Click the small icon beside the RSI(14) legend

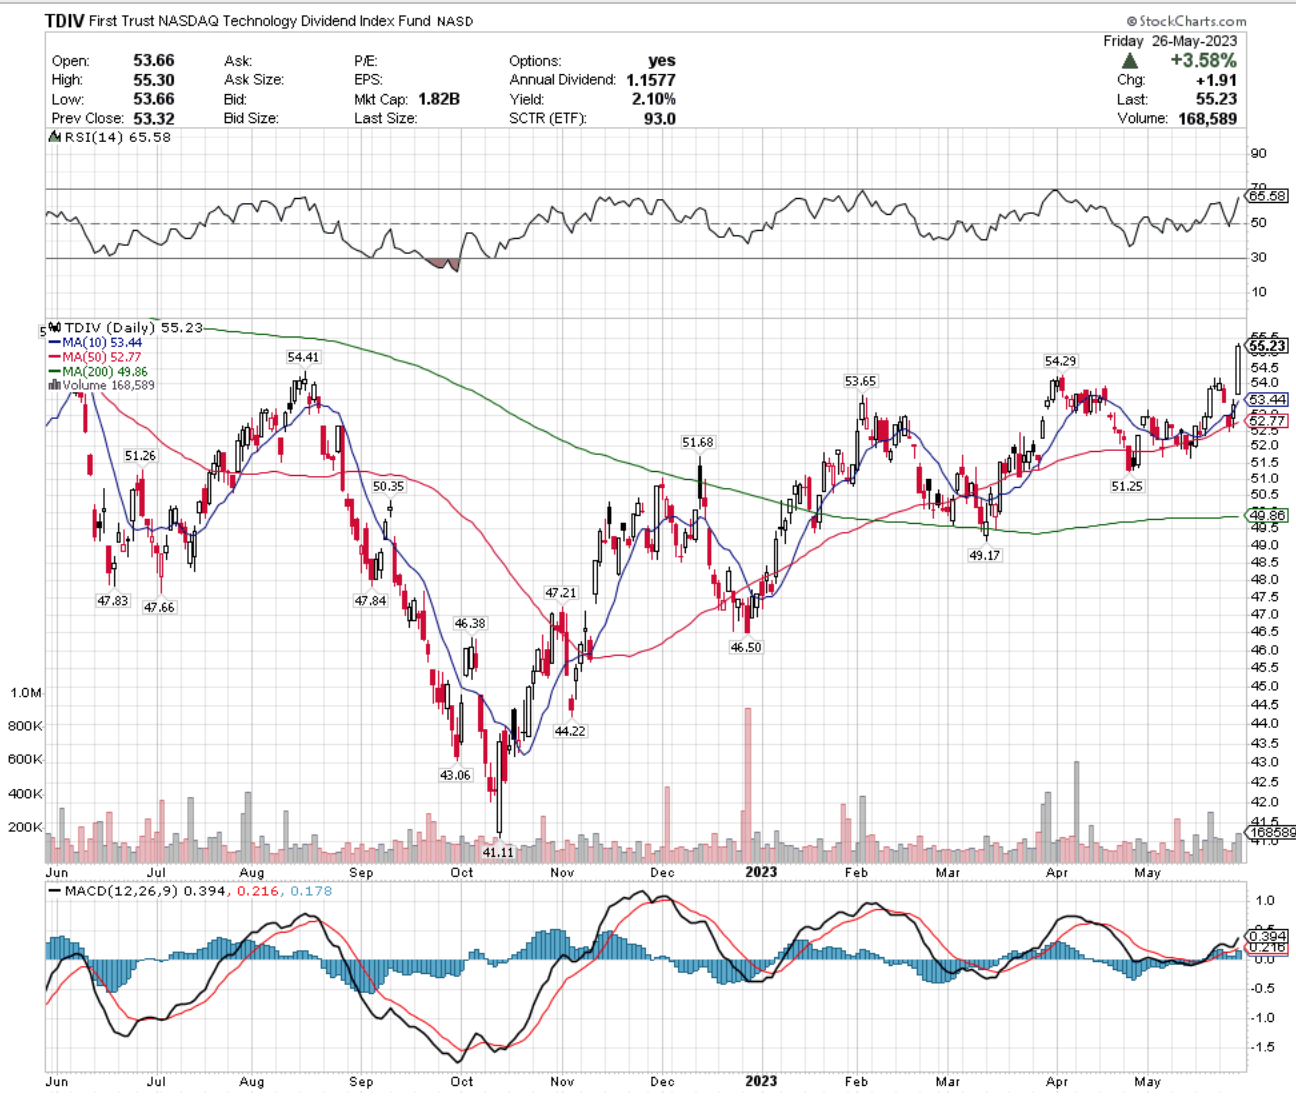(x=56, y=137)
